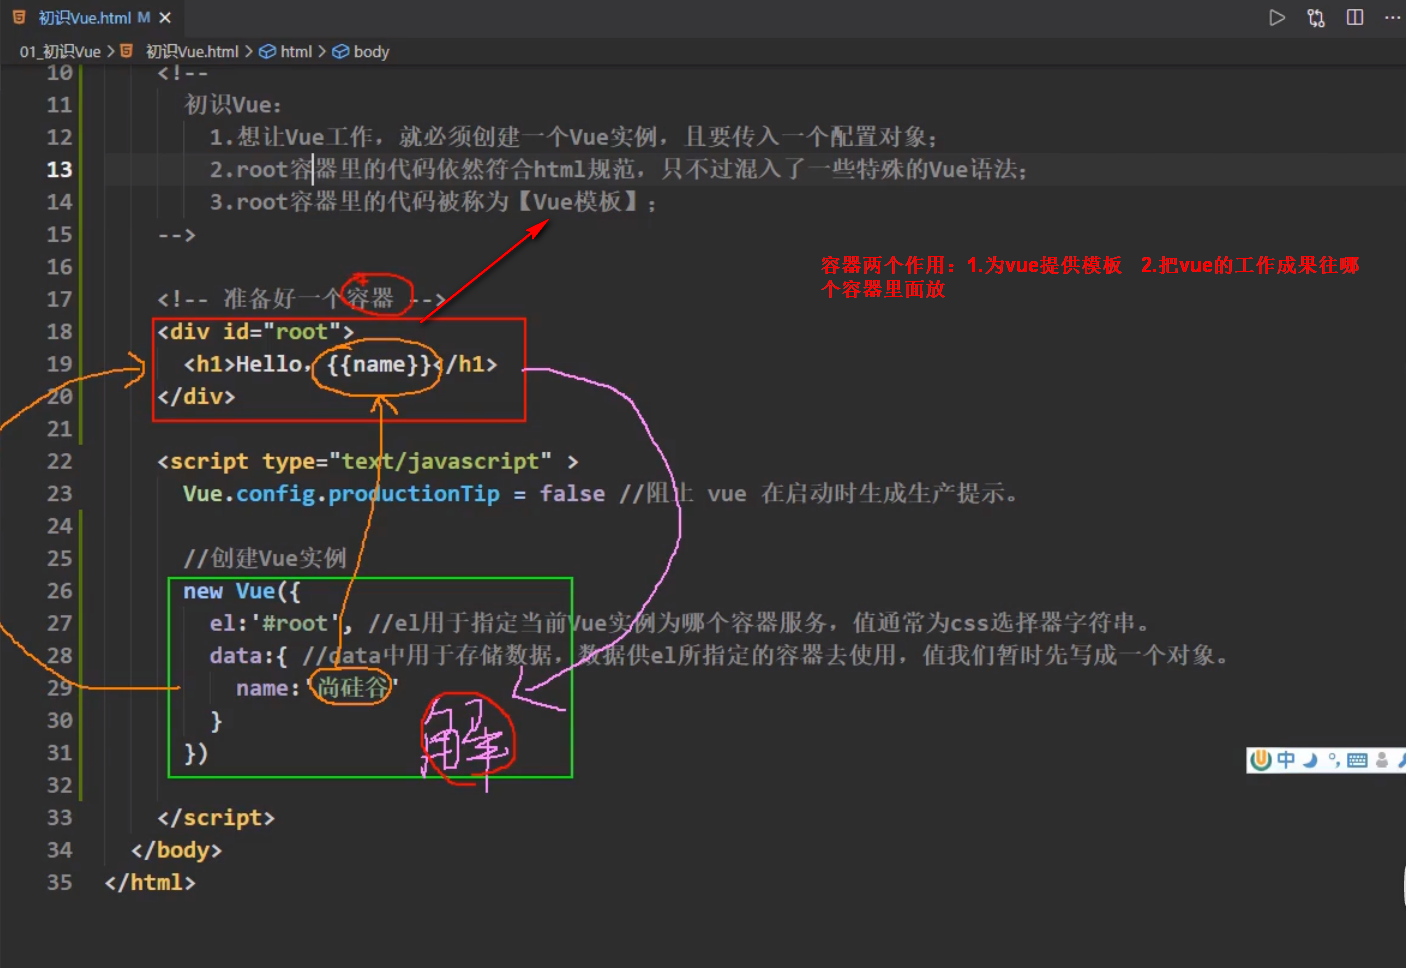Click line number 22 in the gutter
Viewport: 1406px width, 968px height.
tap(59, 461)
